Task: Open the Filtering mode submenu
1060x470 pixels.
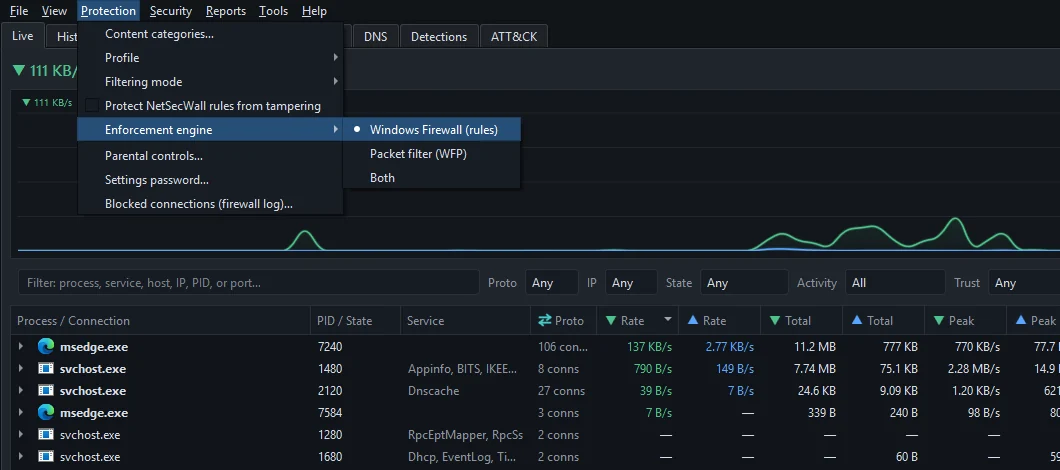Action: (x=210, y=82)
